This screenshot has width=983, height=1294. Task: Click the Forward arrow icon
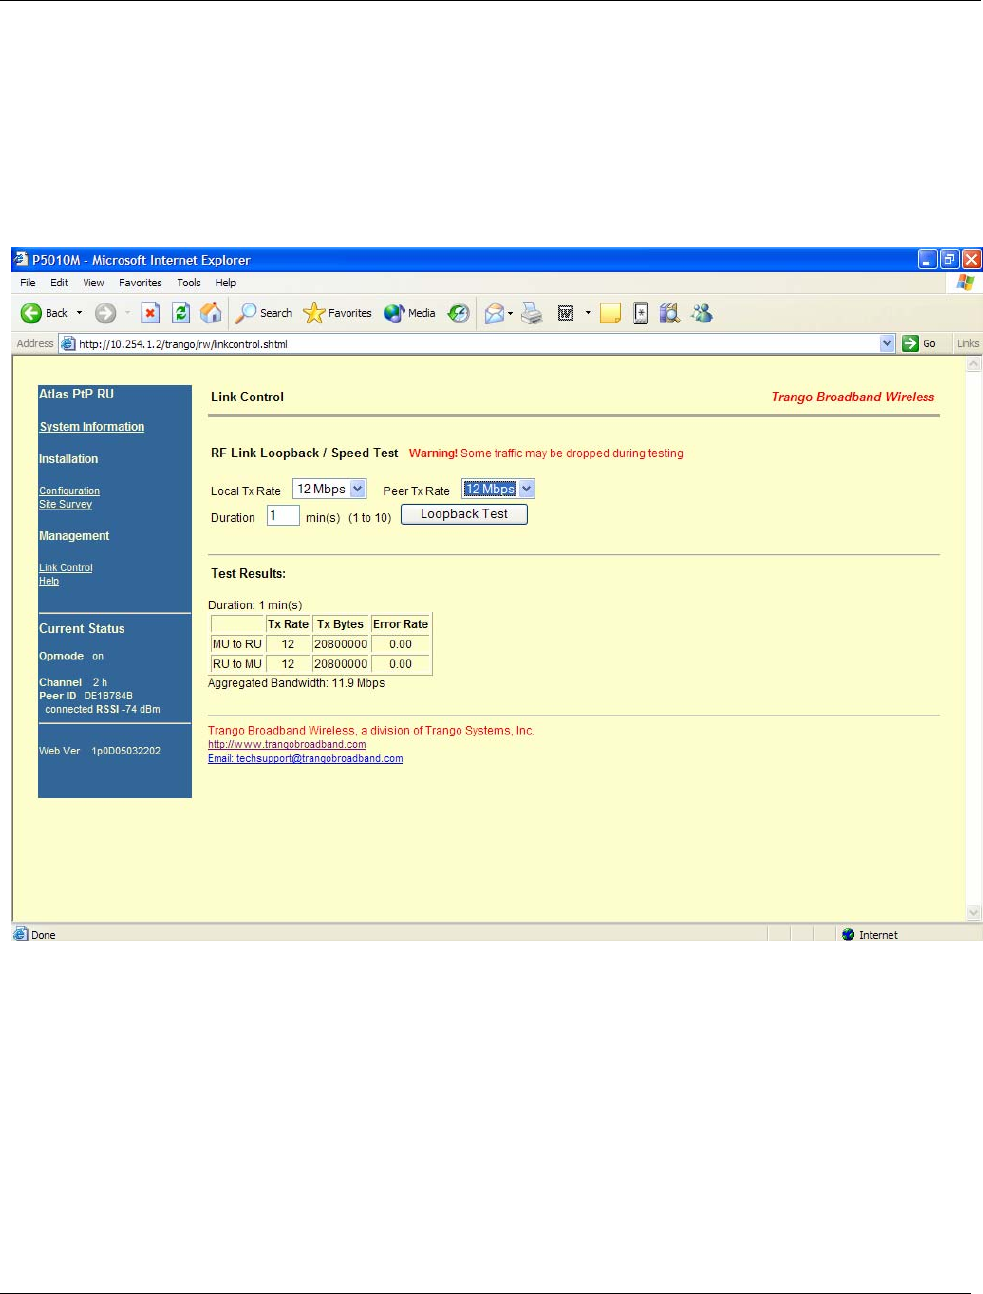(x=105, y=313)
